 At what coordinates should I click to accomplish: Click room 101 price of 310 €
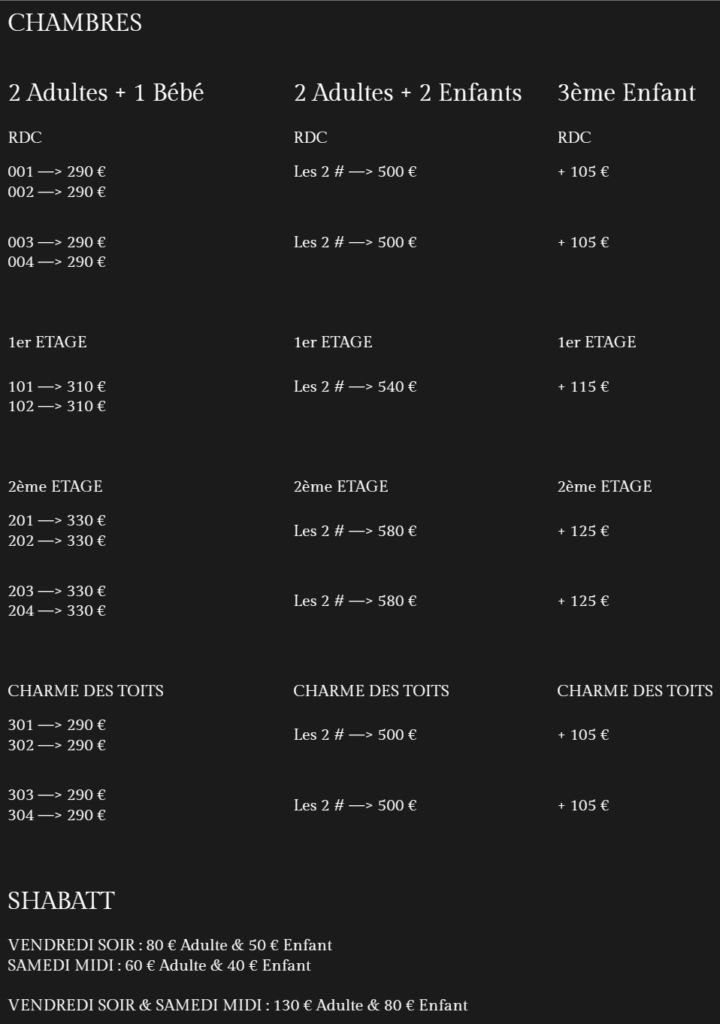57,387
